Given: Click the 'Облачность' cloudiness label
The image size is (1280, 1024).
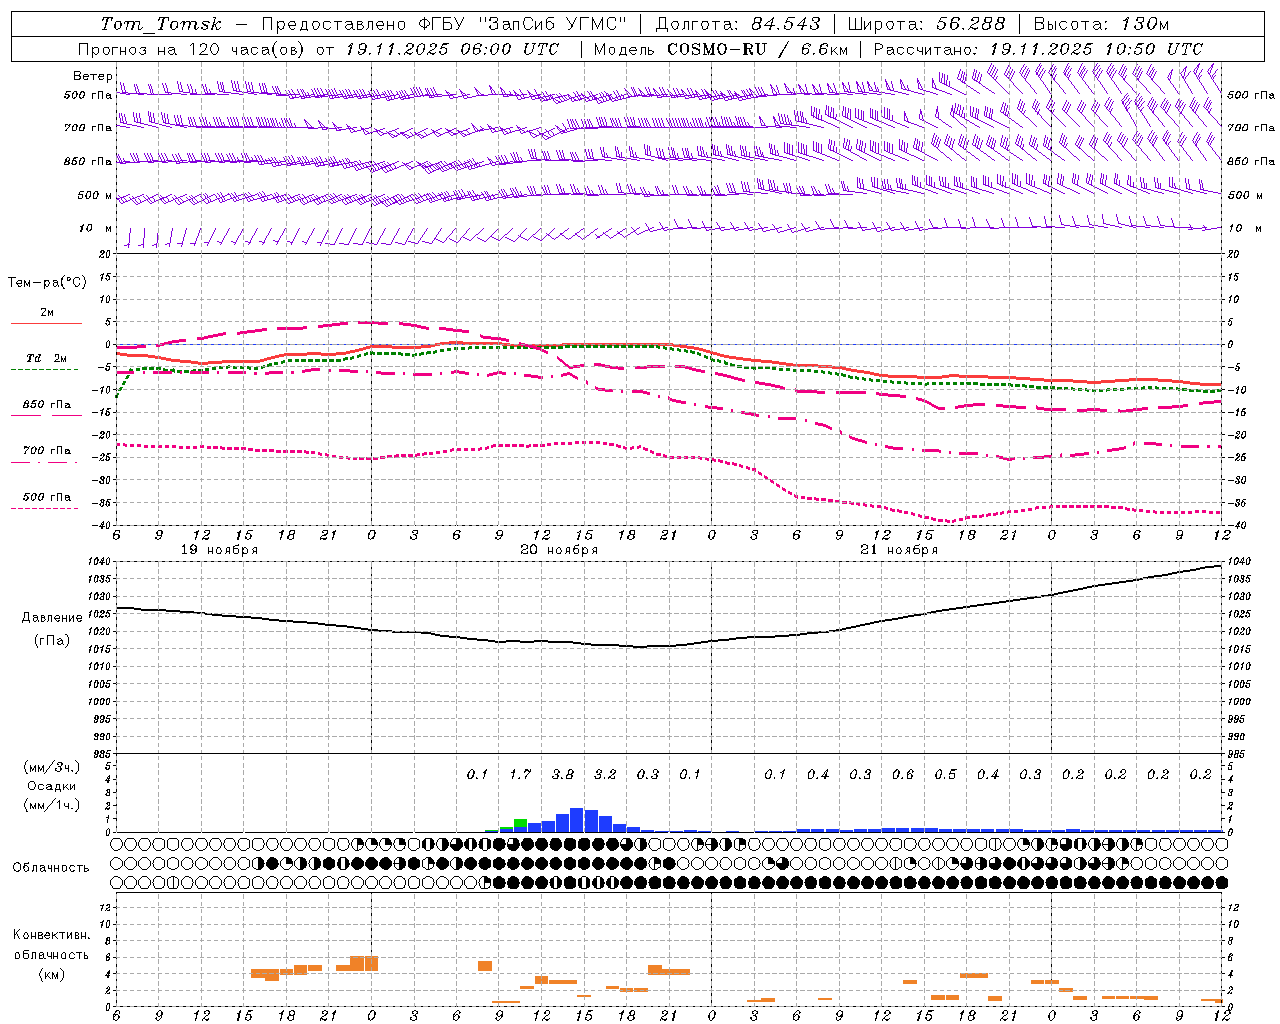Looking at the screenshot, I should click(x=51, y=868).
